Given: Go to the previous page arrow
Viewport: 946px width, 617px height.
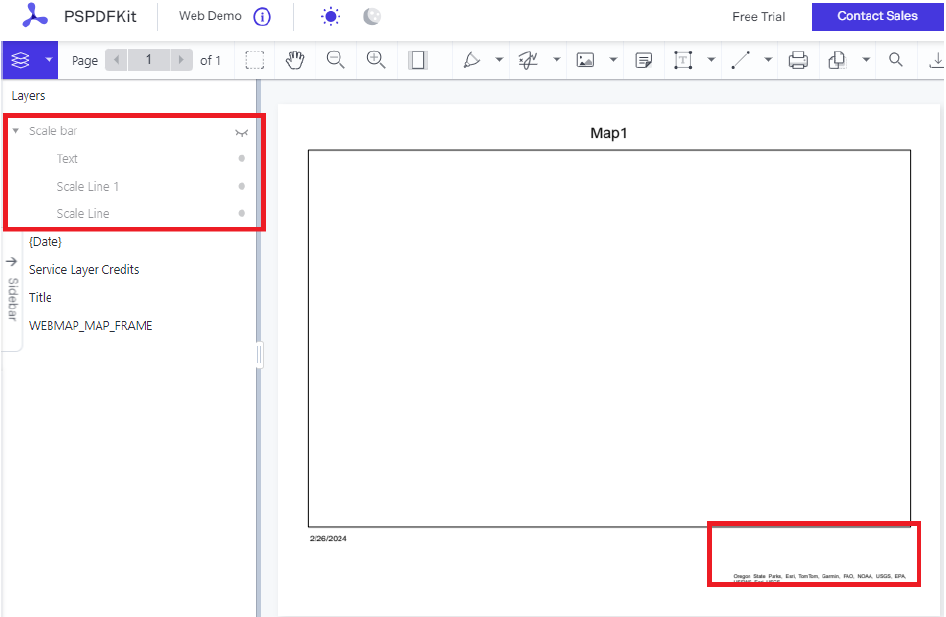Looking at the screenshot, I should tap(116, 60).
